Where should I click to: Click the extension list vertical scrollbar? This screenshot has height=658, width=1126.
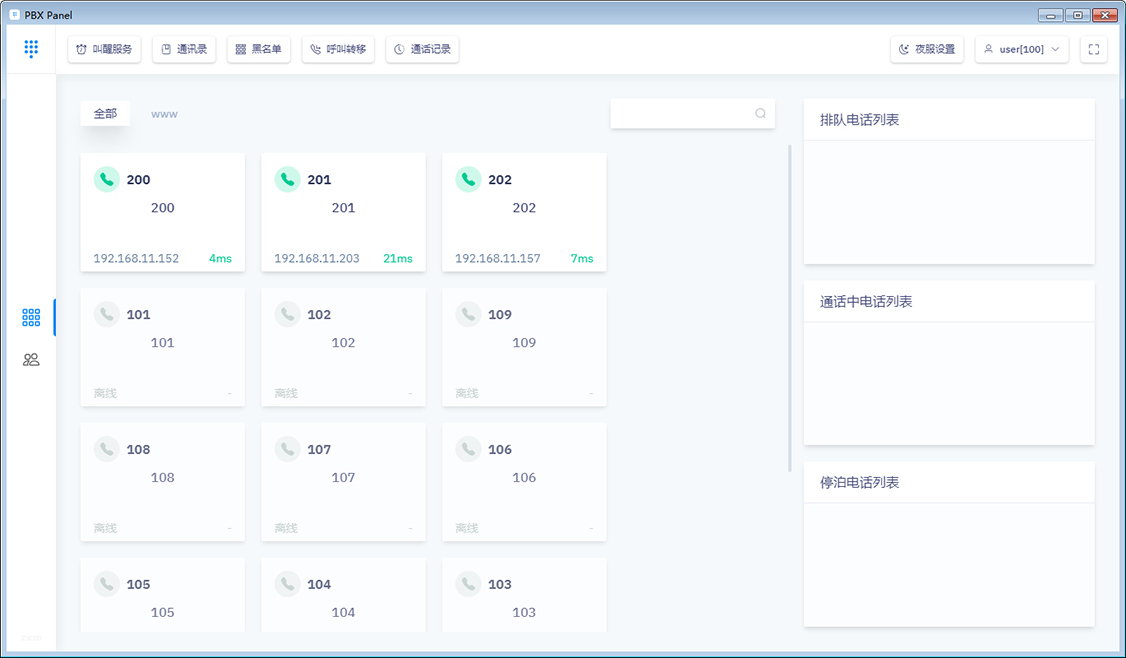click(790, 308)
